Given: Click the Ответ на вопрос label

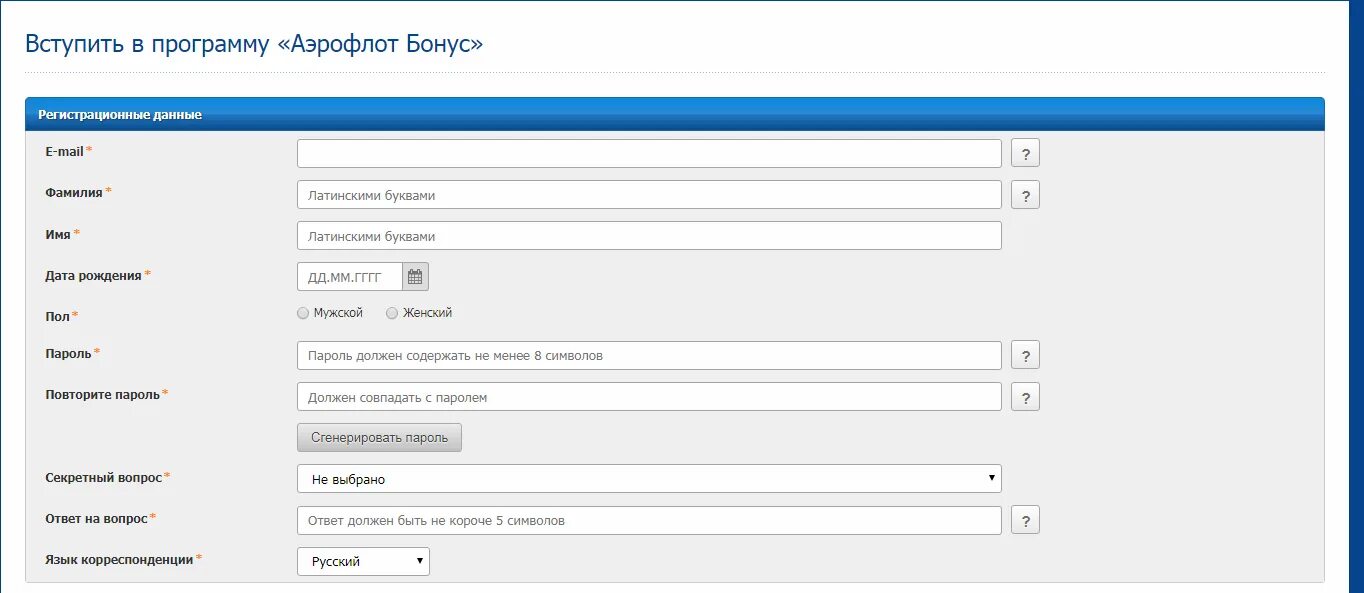Looking at the screenshot, I should 96,519.
